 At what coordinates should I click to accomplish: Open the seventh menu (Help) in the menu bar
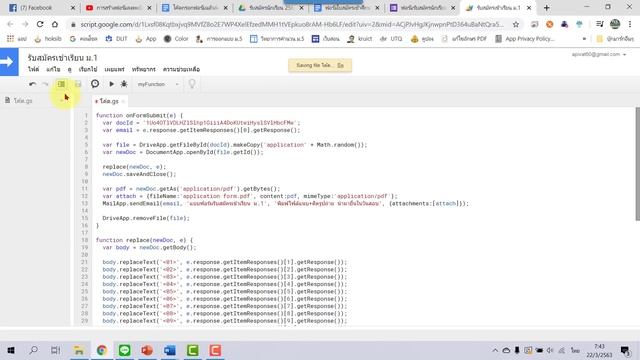coord(181,69)
